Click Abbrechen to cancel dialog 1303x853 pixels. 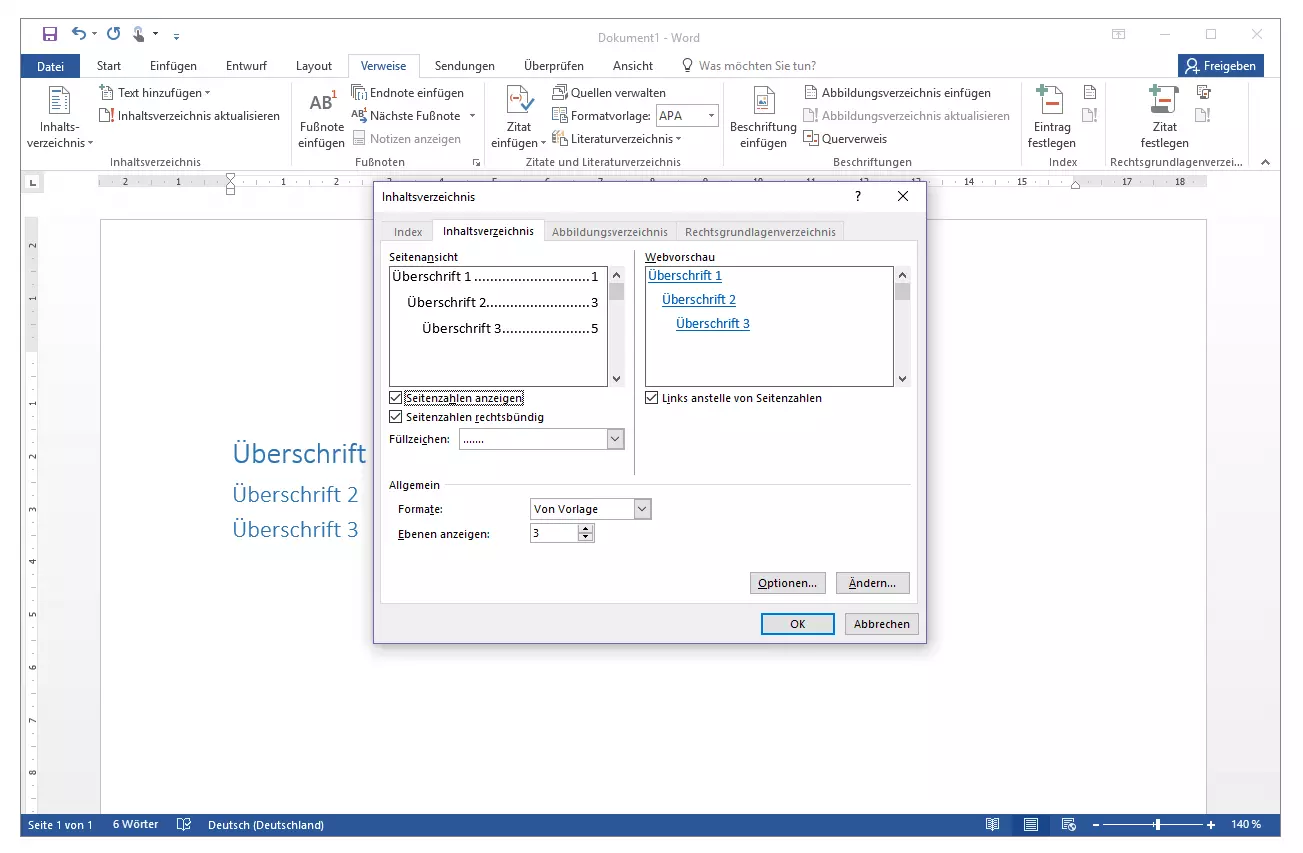coord(881,624)
